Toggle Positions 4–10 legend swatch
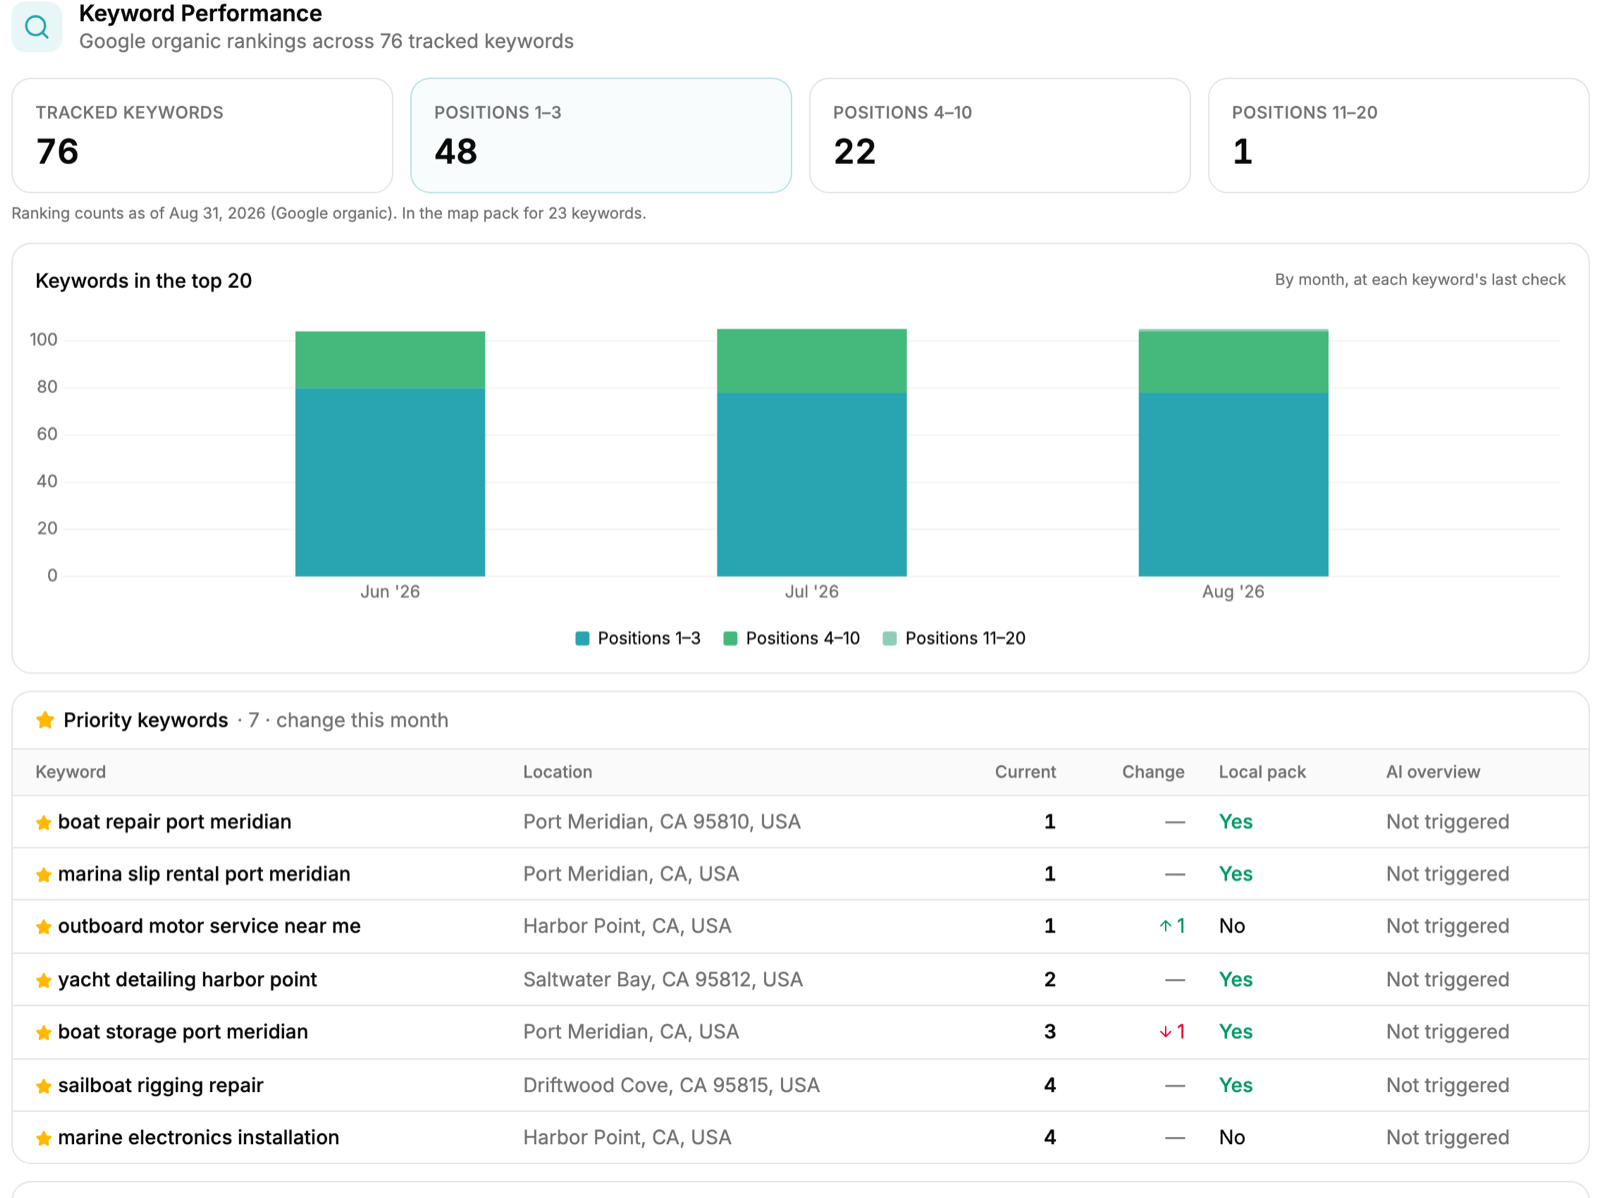The image size is (1600, 1198). click(x=730, y=638)
